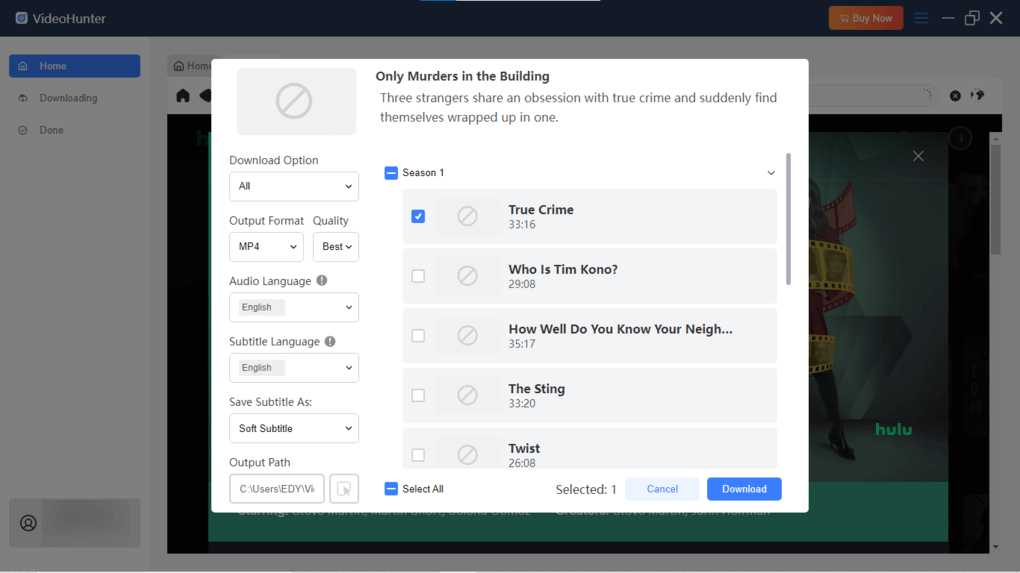Check the How Well Do You Know episode checkbox
The width and height of the screenshot is (1020, 573).
tap(418, 336)
